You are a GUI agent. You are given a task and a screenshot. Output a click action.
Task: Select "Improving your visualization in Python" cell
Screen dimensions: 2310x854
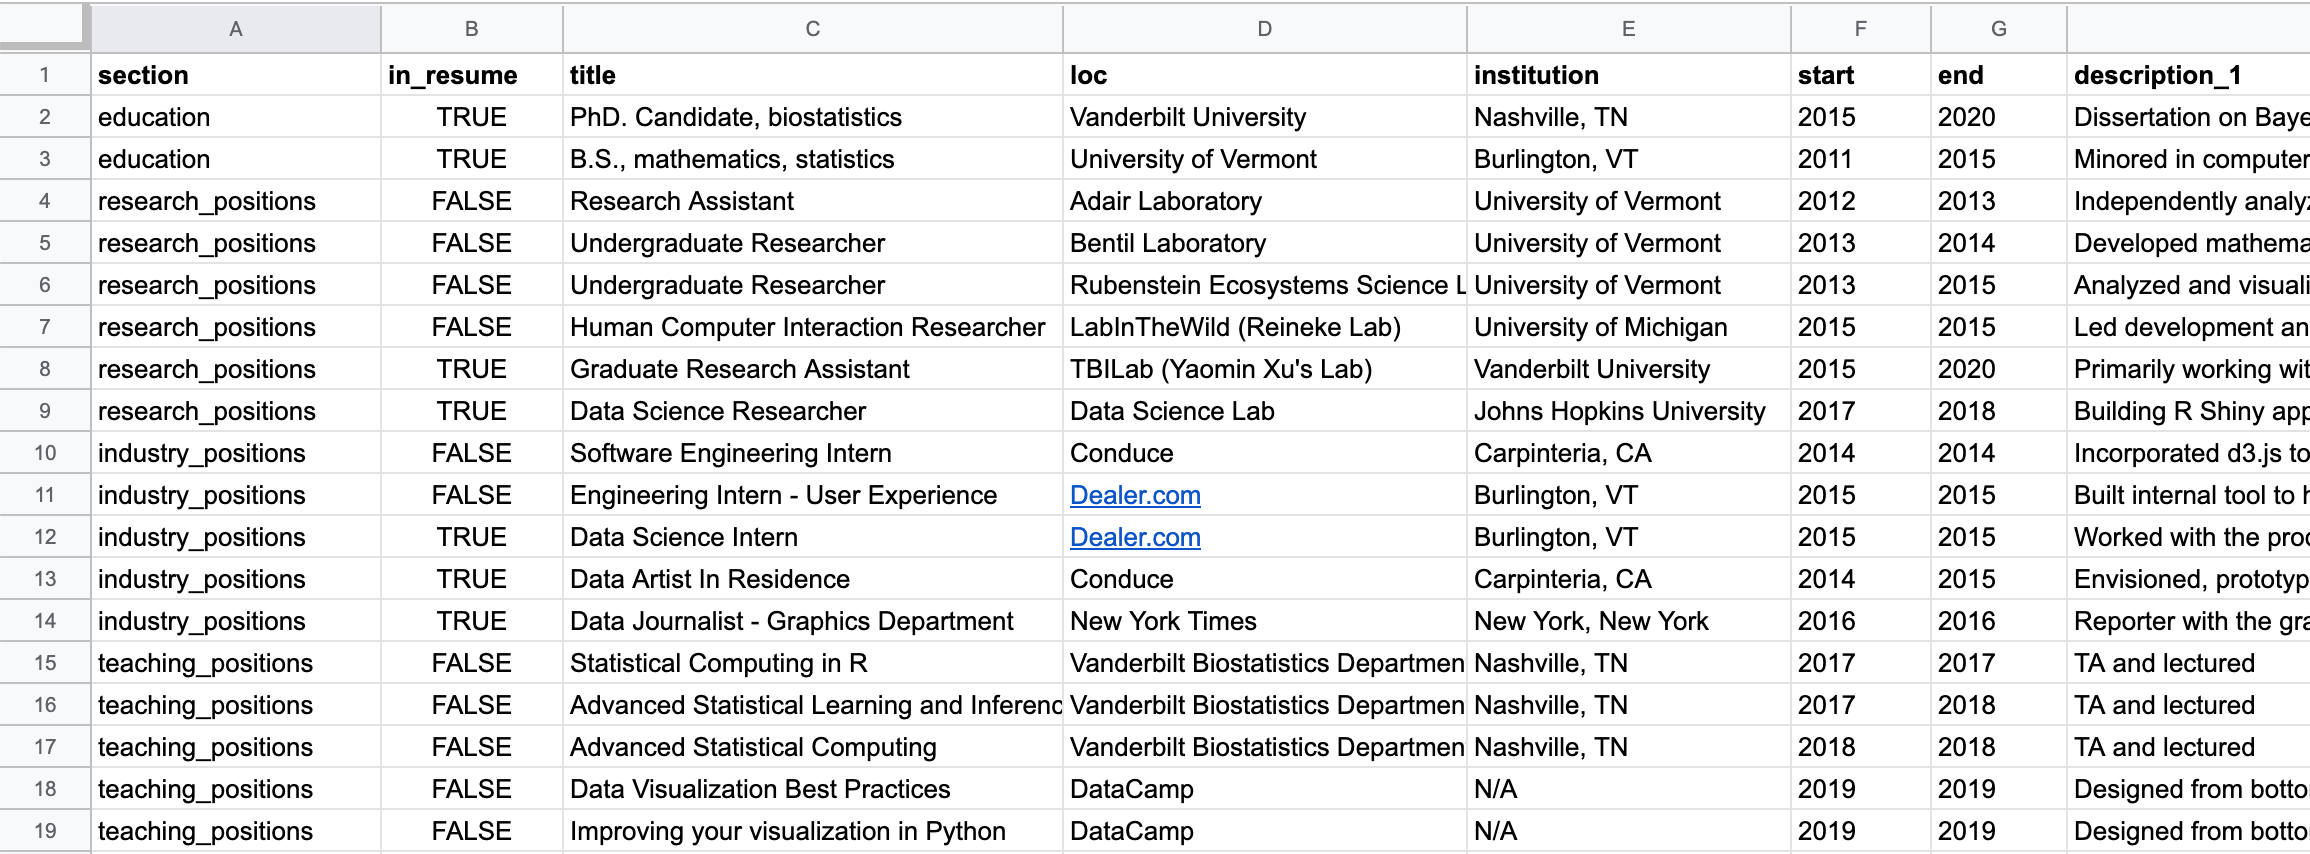pyautogui.click(x=787, y=831)
